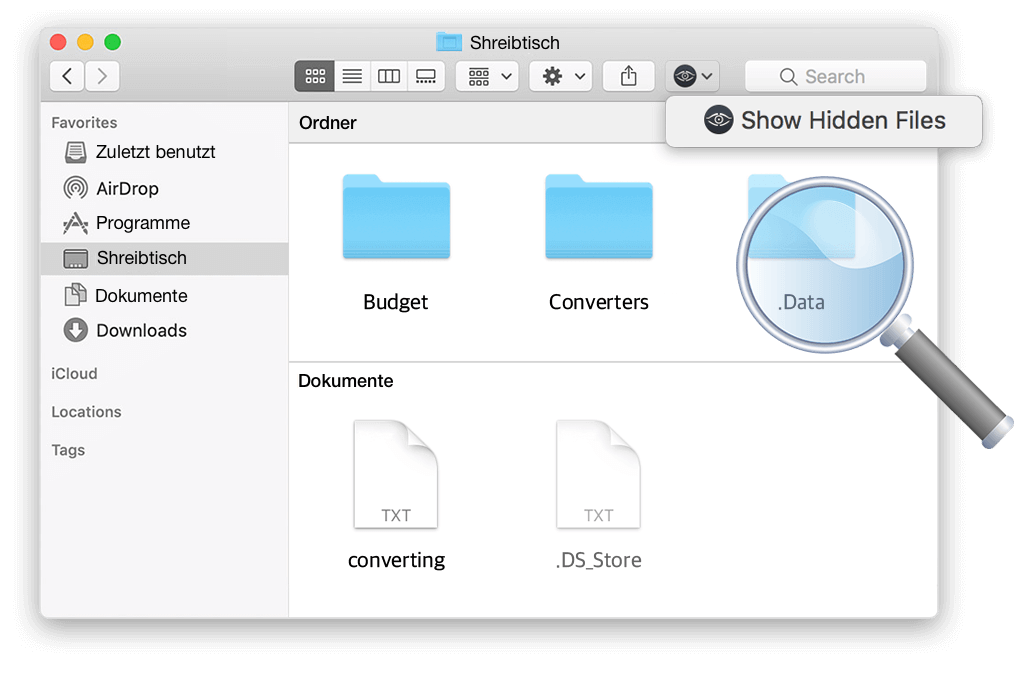The width and height of the screenshot is (1032, 680).
Task: Click the Shreibtisch title bar folder icon
Action: click(x=449, y=42)
